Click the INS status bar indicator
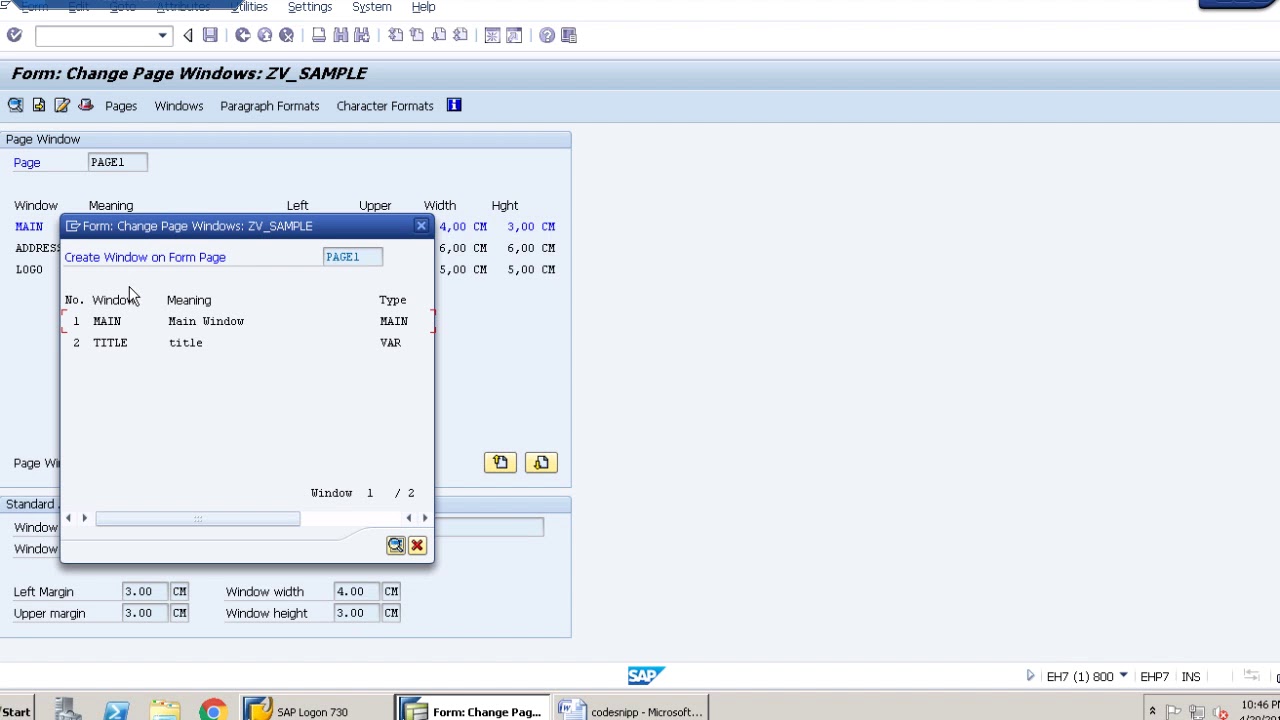1280x720 pixels. 1191,677
